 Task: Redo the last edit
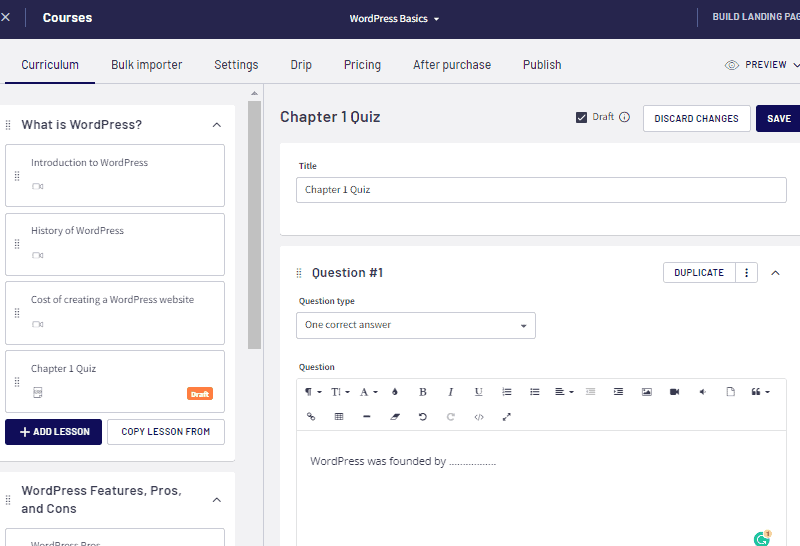[451, 417]
